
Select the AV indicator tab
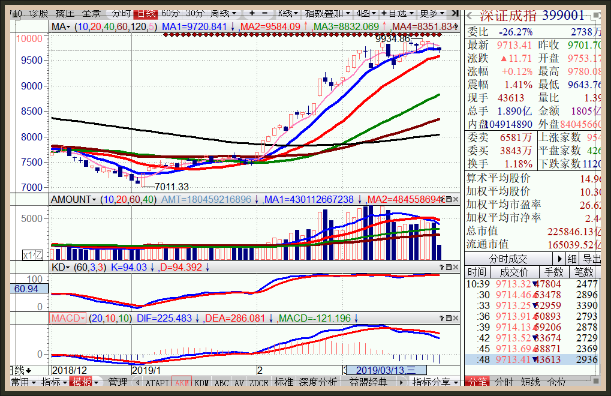[239, 383]
